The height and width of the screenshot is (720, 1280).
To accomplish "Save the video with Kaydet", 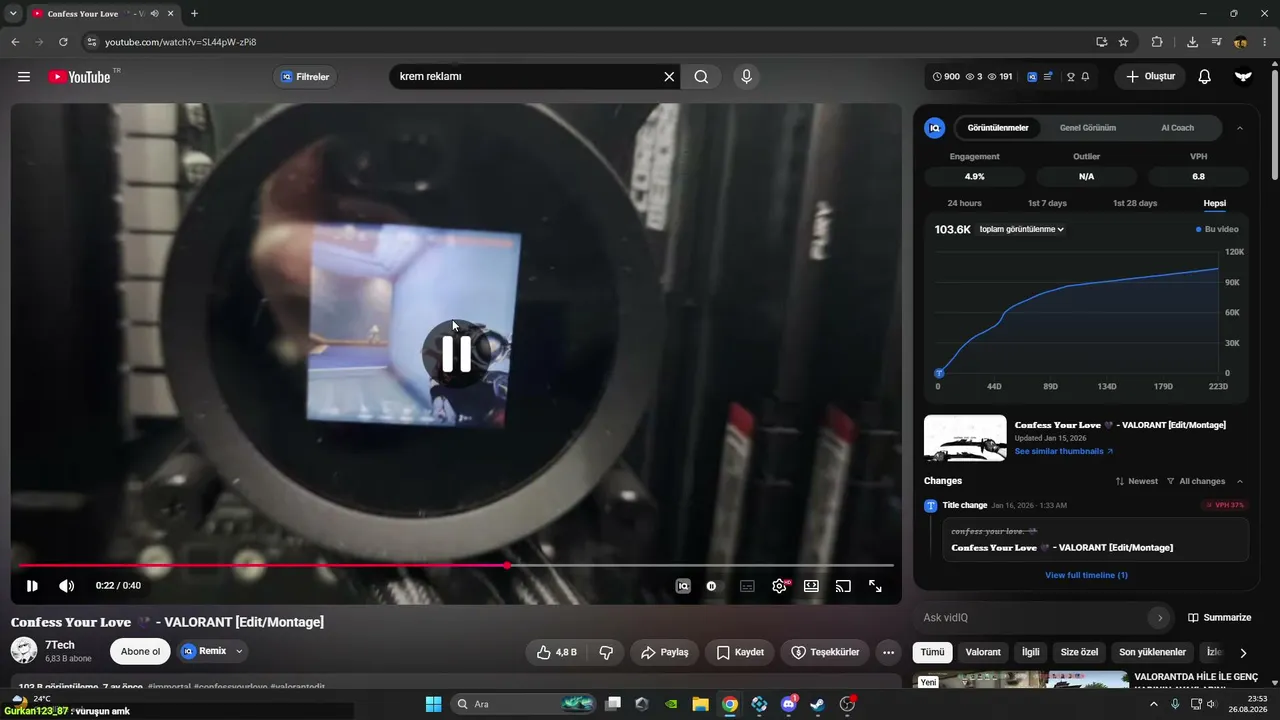I will [x=740, y=652].
